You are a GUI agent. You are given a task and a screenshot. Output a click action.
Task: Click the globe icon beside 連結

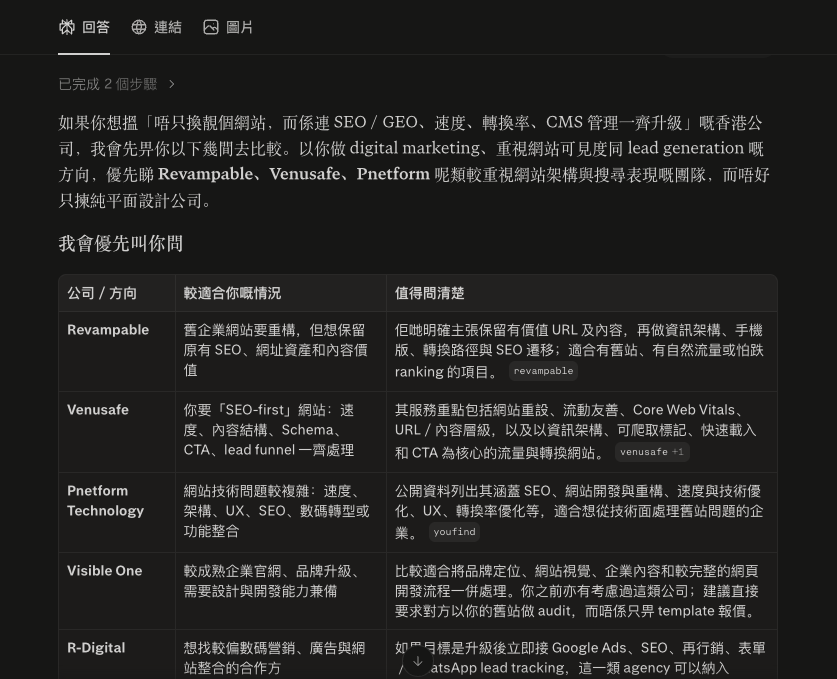tap(139, 27)
